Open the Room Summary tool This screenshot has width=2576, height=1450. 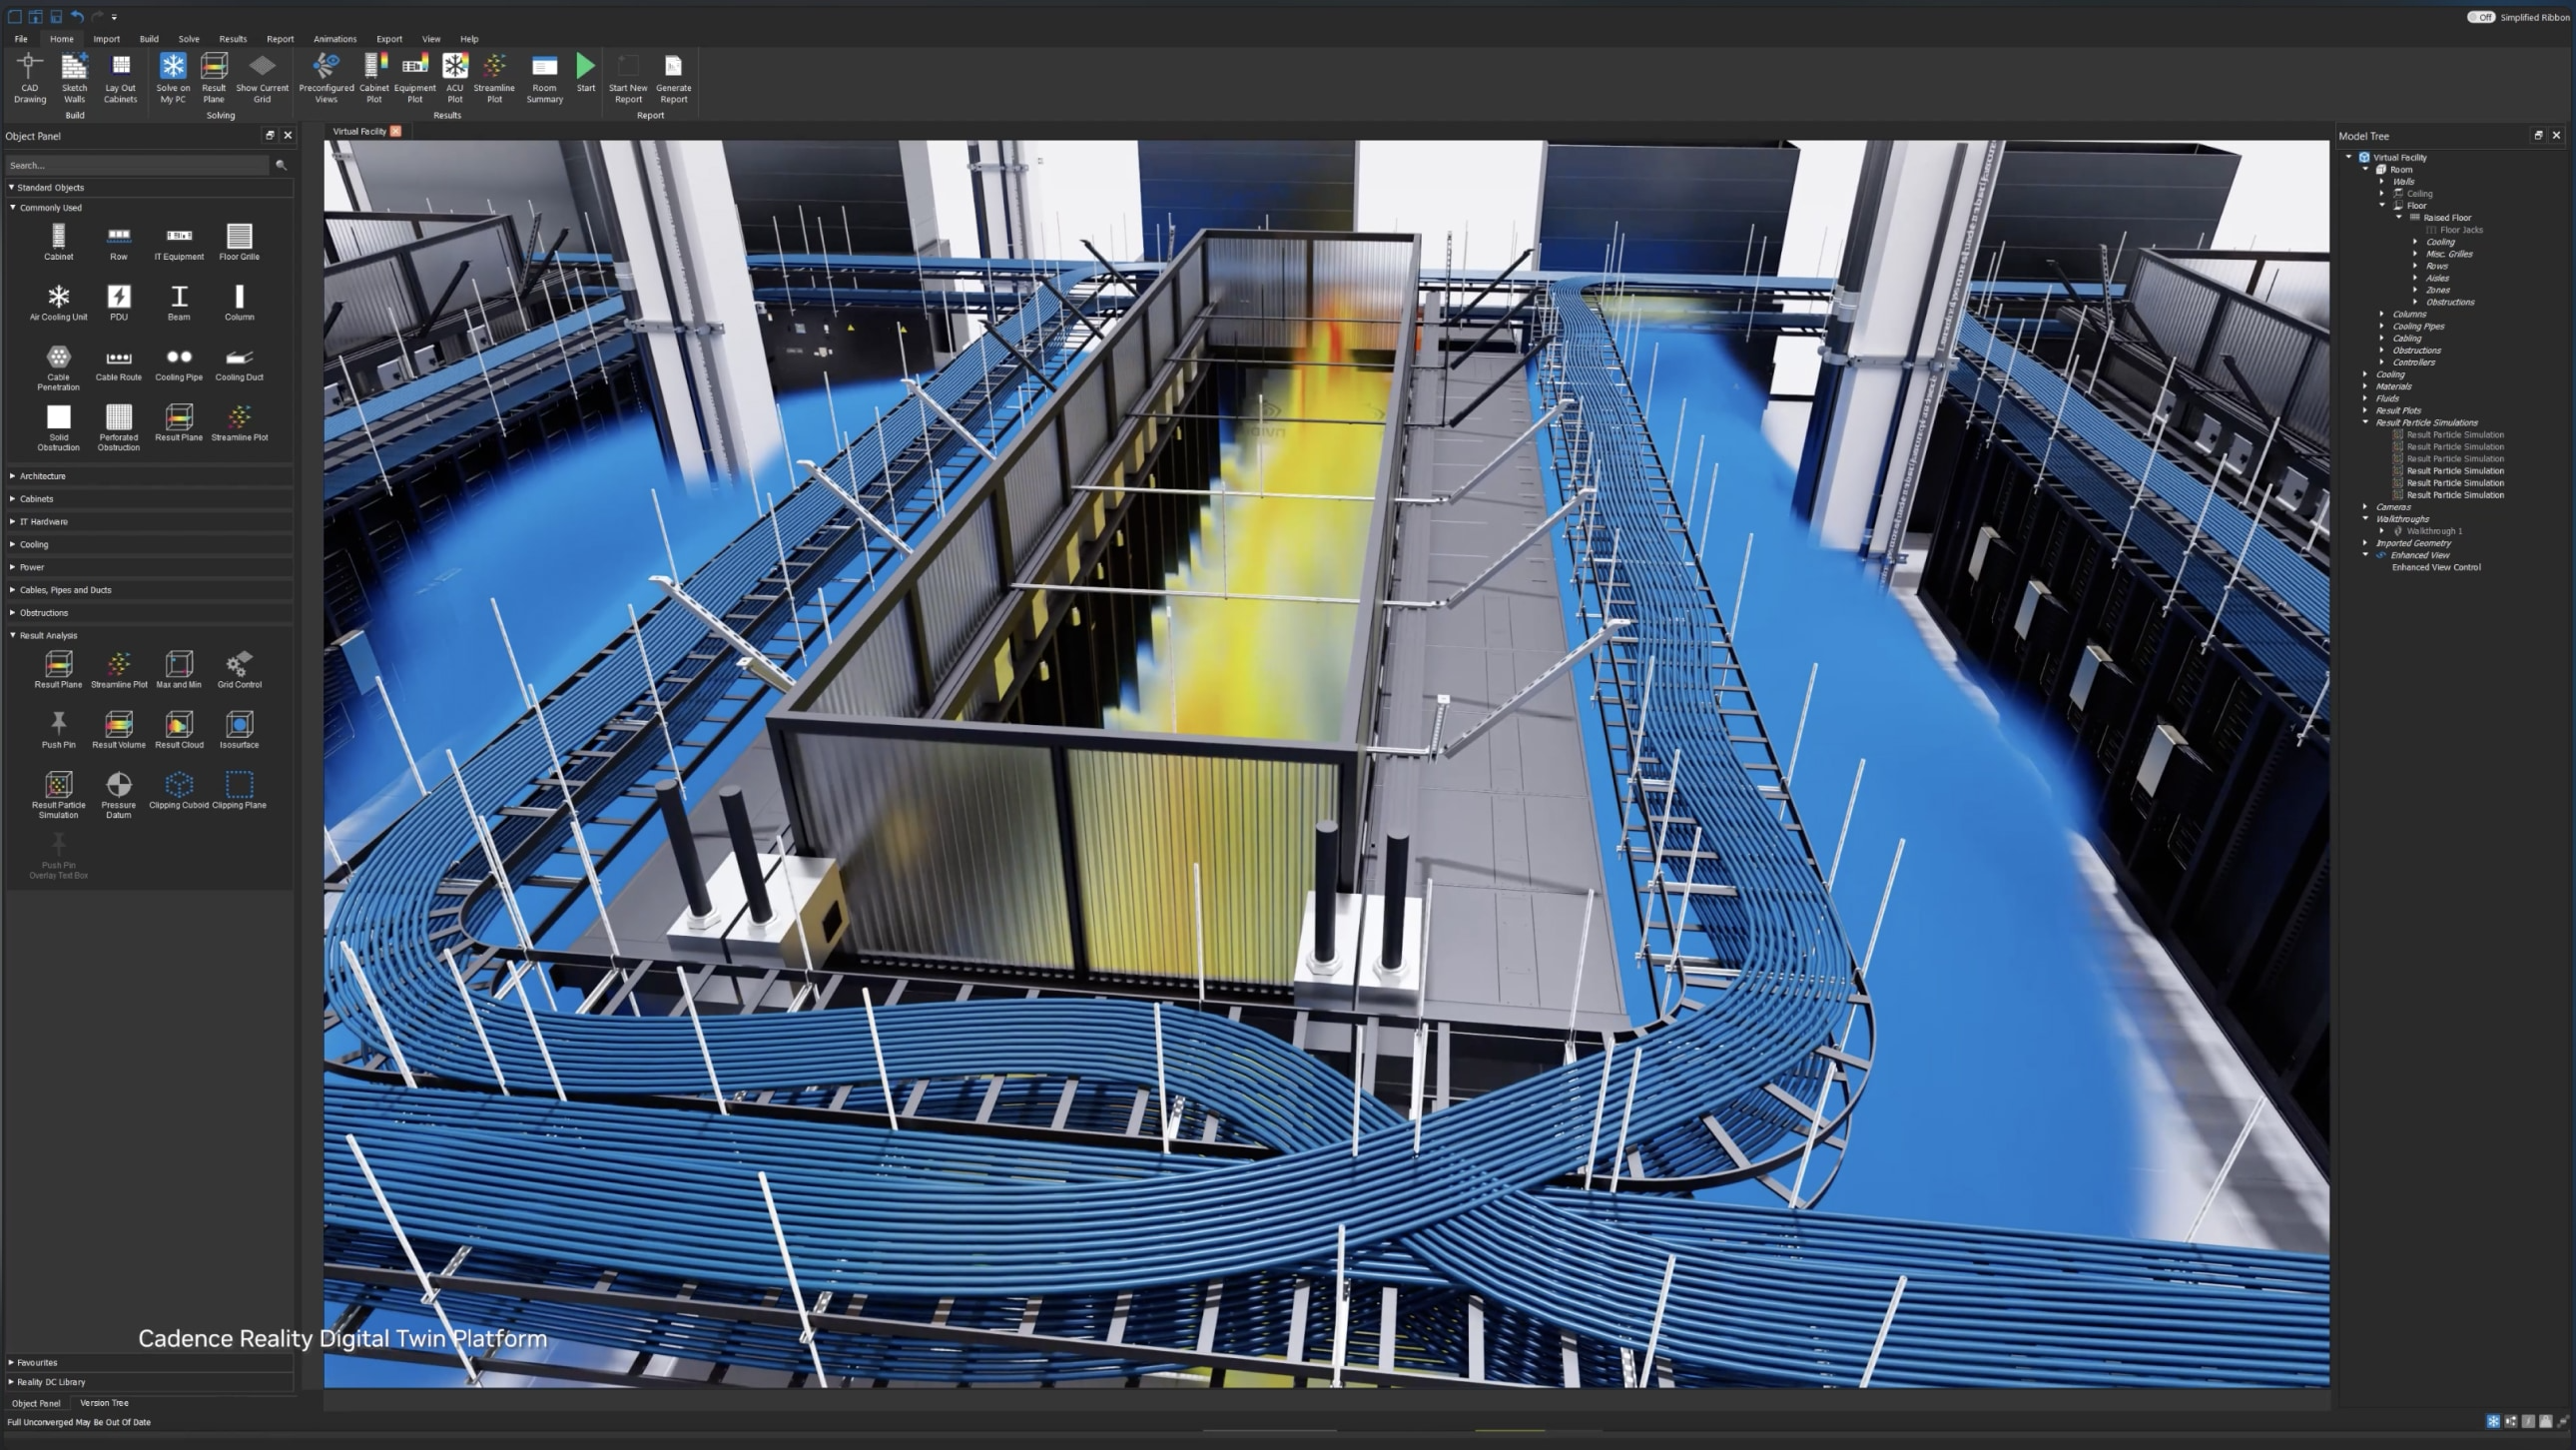point(544,78)
